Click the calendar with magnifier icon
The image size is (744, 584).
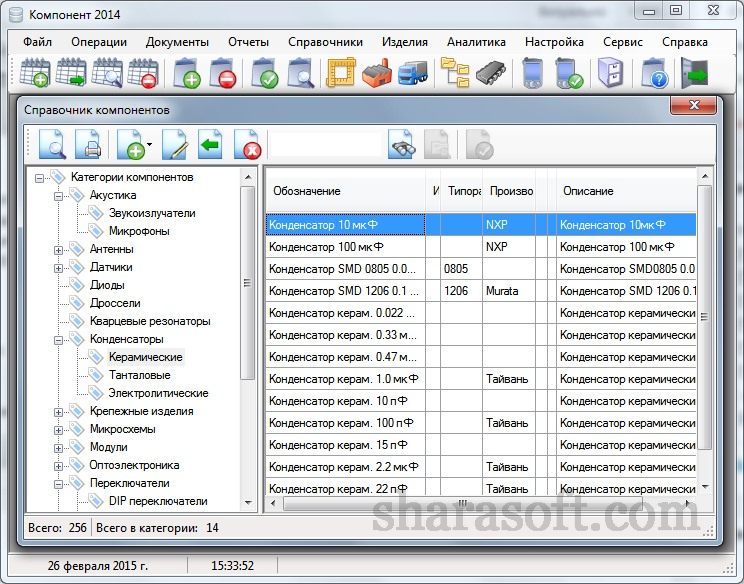[x=107, y=73]
